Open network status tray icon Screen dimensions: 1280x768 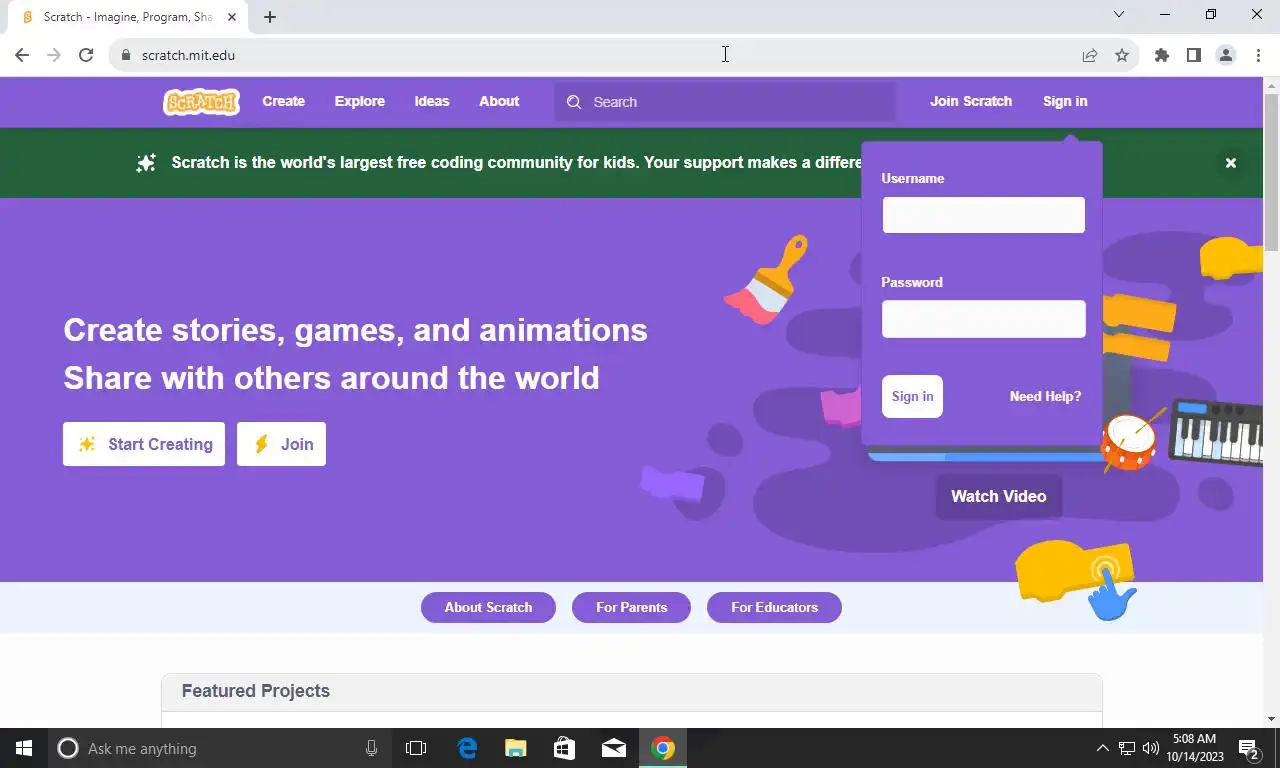[1127, 748]
